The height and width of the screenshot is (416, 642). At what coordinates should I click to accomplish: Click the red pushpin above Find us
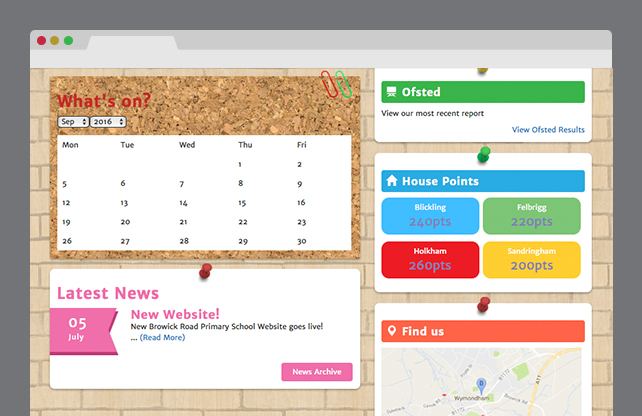tap(484, 303)
